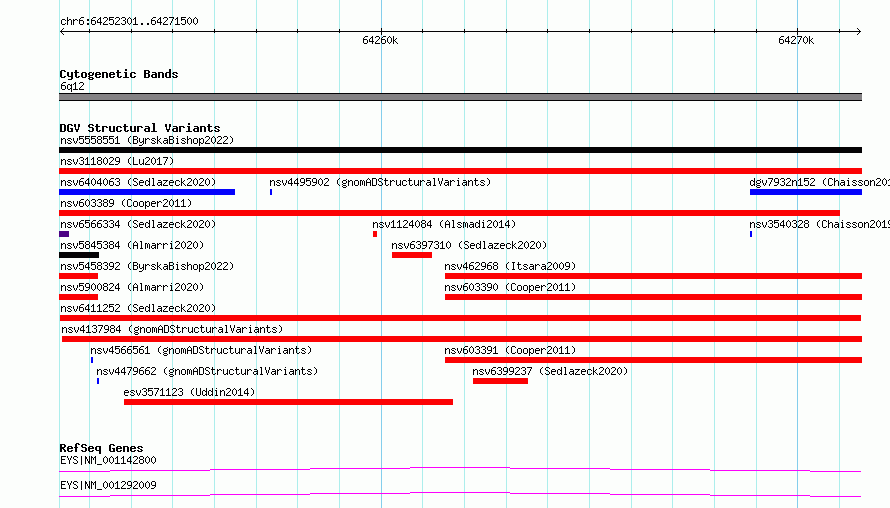Open the RefSeq Genes track title
Viewport: 890px width, 508px height.
click(101, 448)
